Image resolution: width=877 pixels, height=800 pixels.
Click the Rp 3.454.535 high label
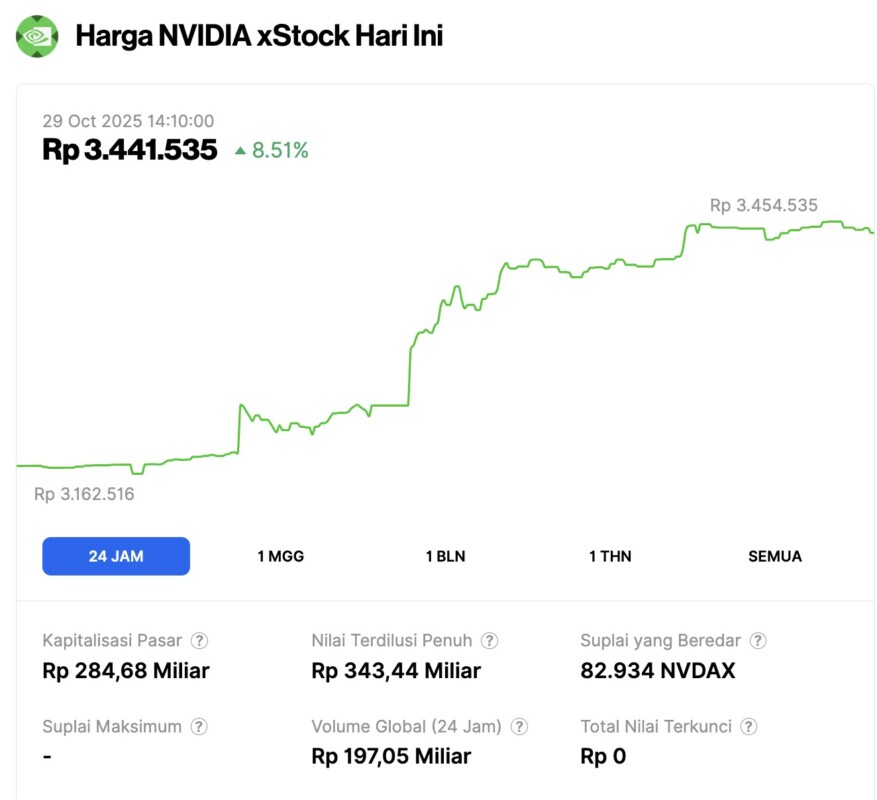click(x=764, y=205)
